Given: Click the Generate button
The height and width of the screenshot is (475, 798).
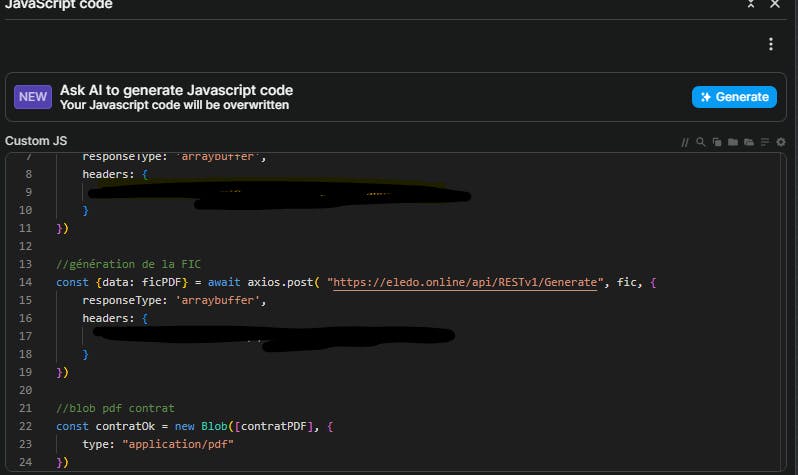Looking at the screenshot, I should 734,97.
